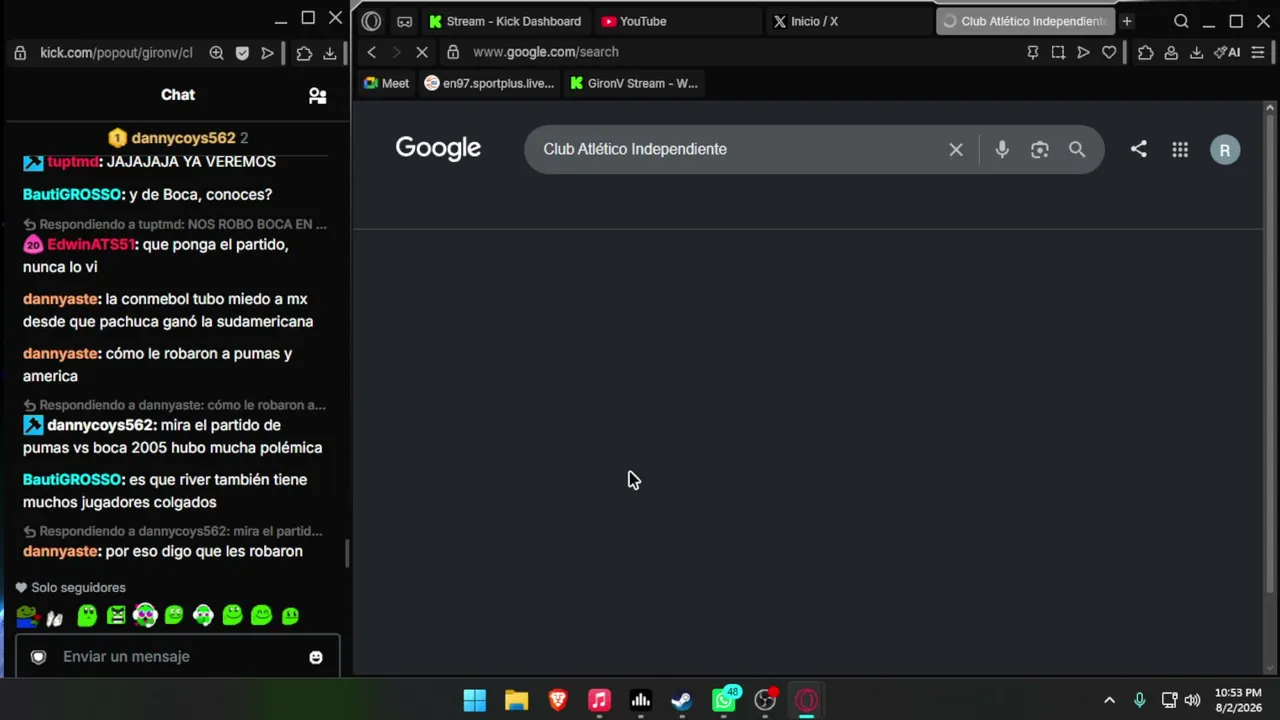Open downloads in the Google window

click(x=1196, y=52)
